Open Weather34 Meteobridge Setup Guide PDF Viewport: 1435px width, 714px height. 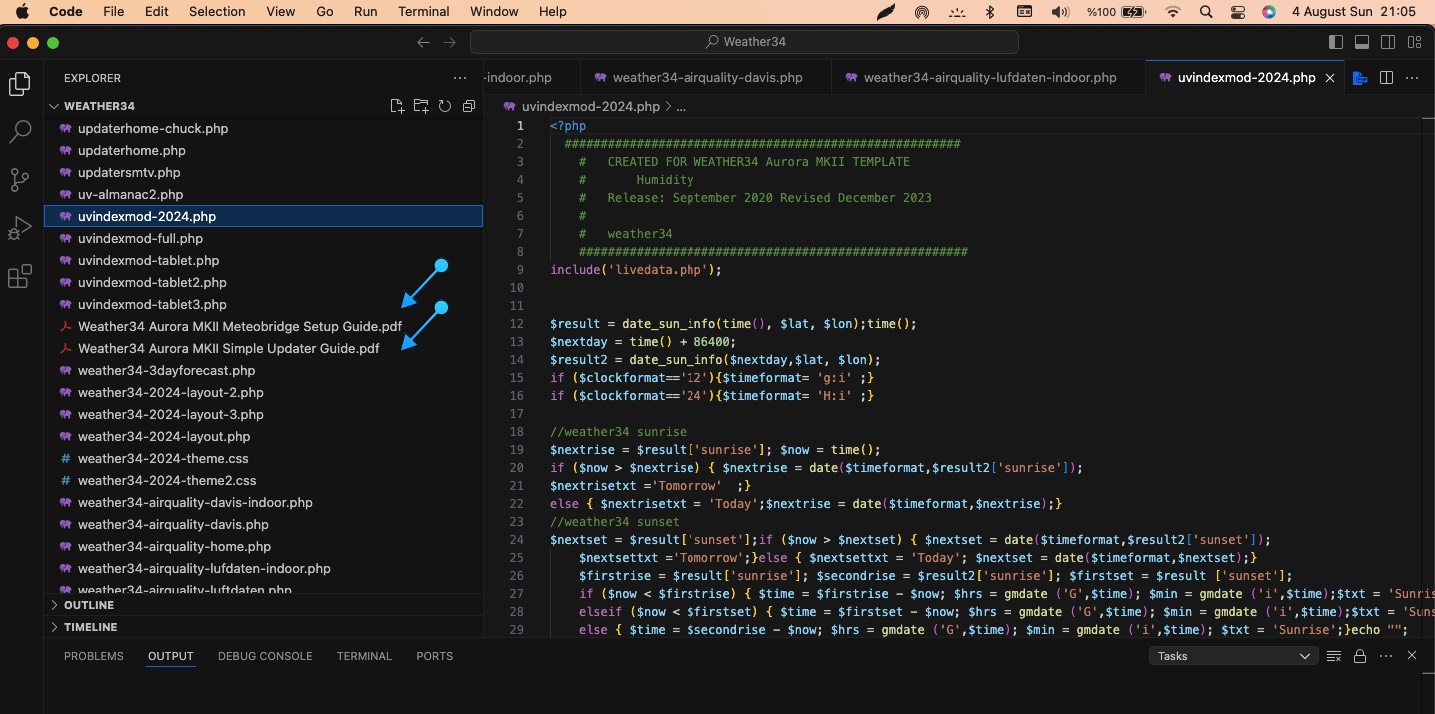coord(239,326)
